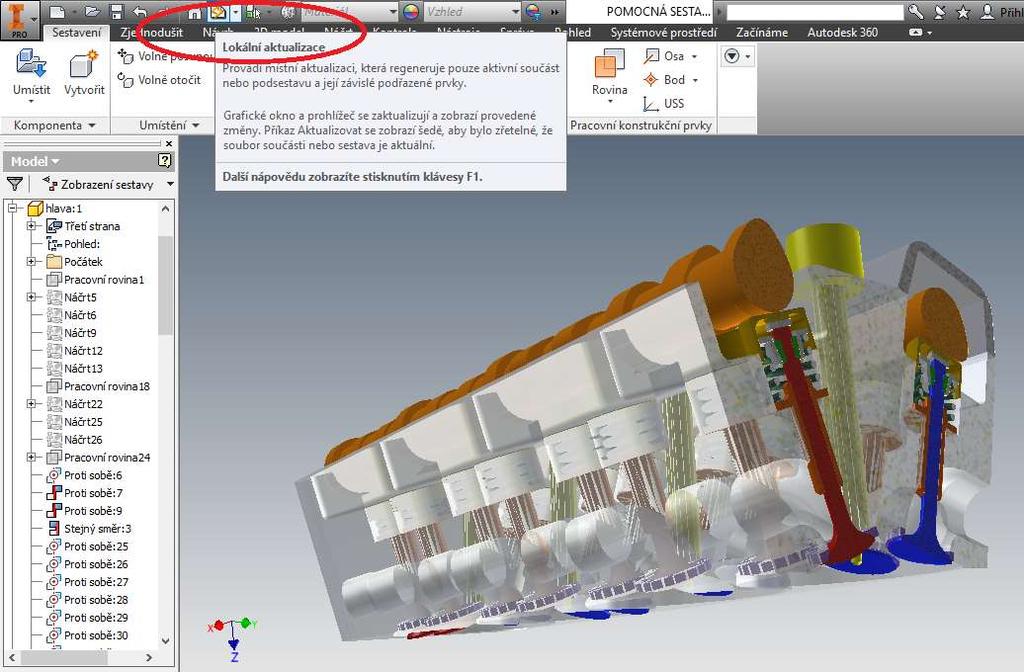Select Pohled: in the browser tree
Image resolution: width=1024 pixels, height=672 pixels.
tap(73, 244)
